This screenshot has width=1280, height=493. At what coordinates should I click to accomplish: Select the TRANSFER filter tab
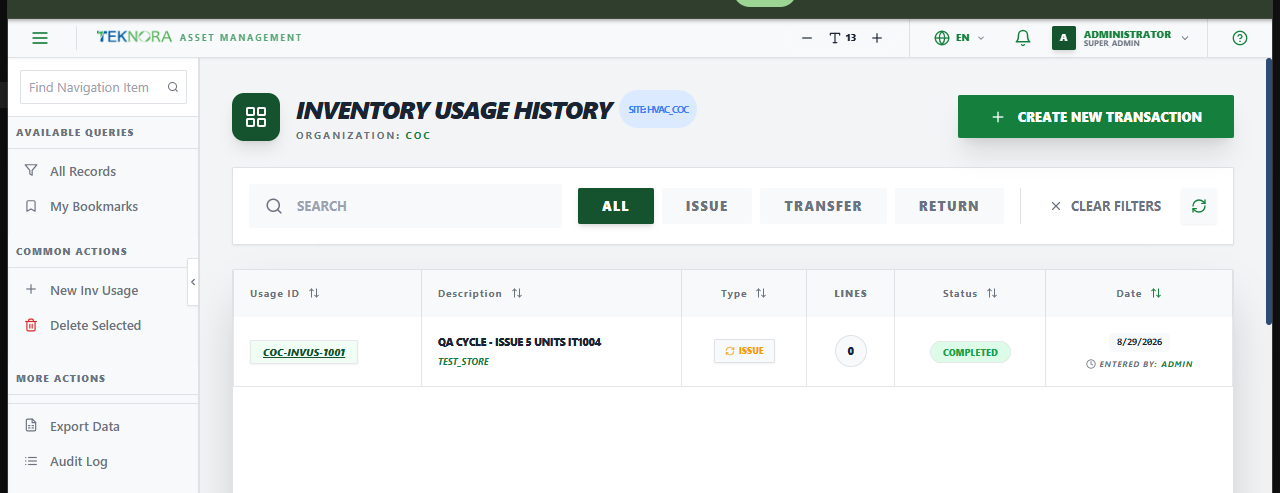point(823,206)
